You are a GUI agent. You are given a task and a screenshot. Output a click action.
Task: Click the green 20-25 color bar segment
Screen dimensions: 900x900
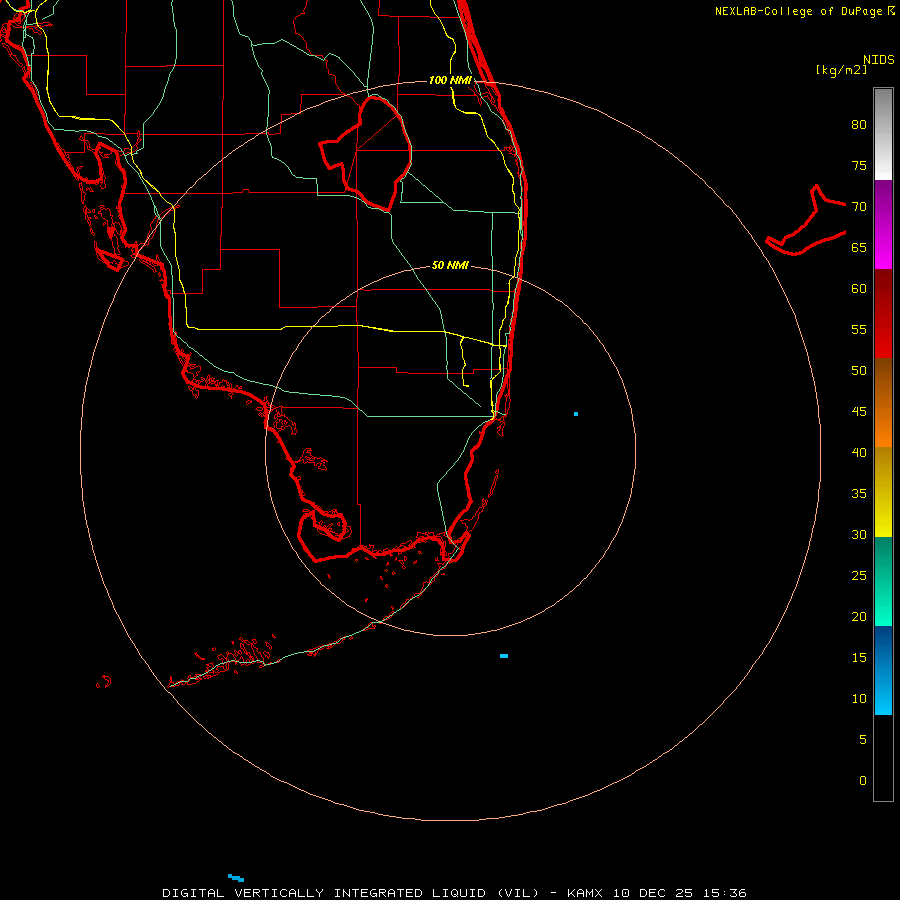(x=883, y=581)
